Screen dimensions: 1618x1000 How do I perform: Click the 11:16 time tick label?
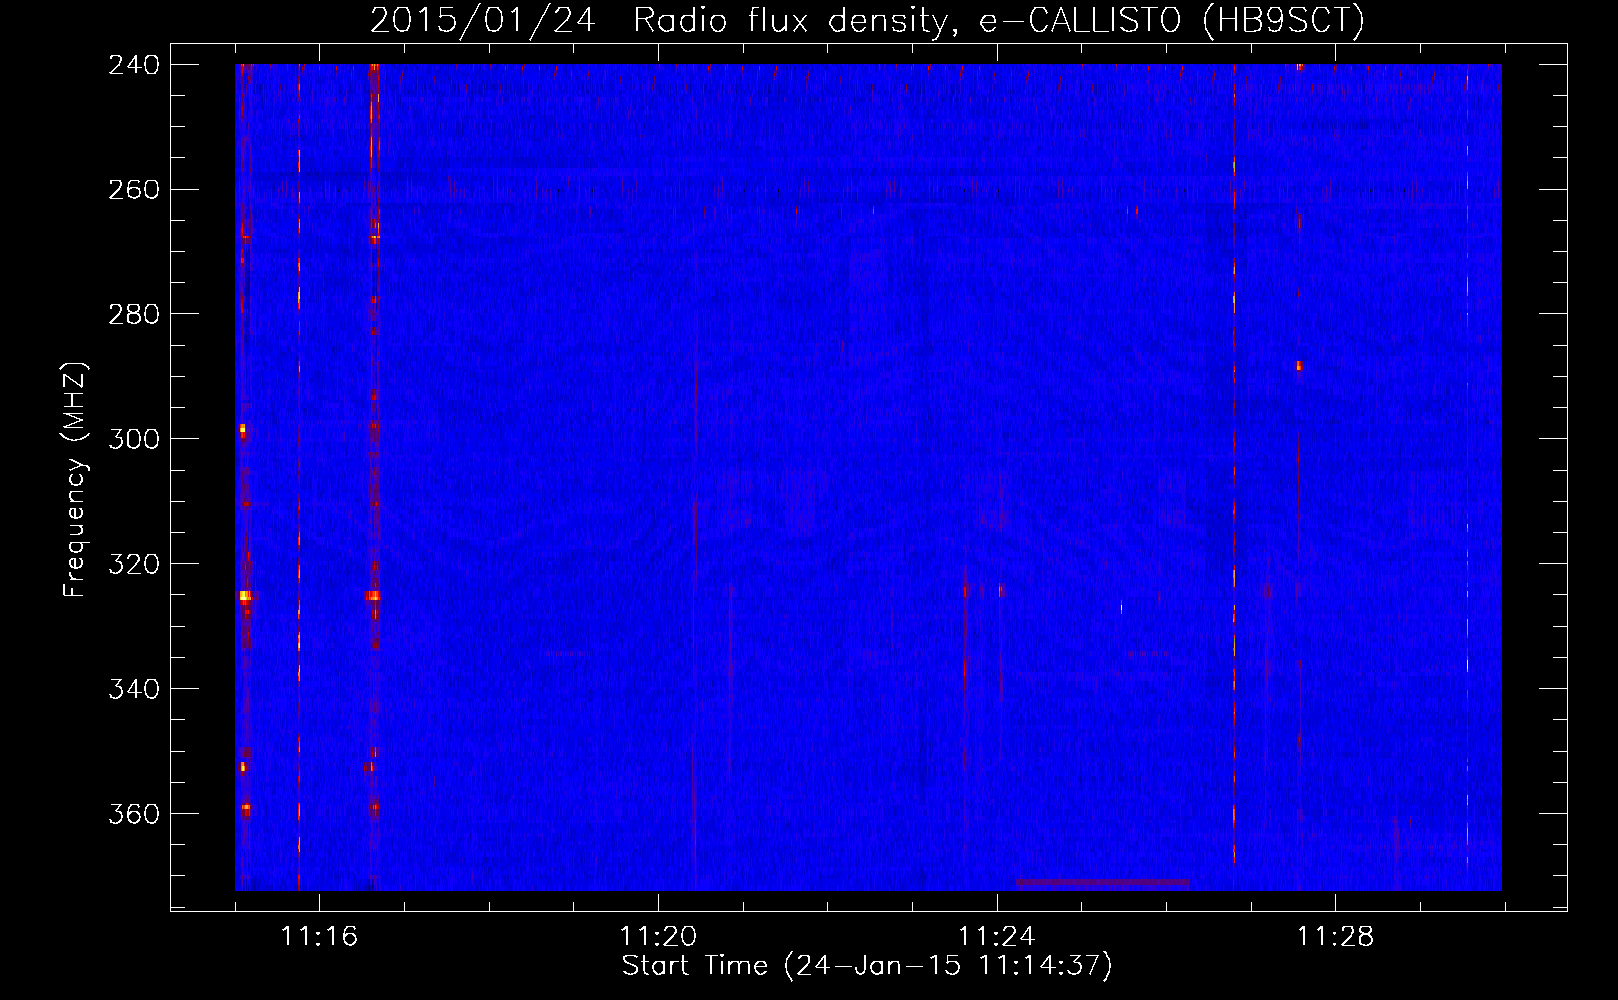pyautogui.click(x=319, y=937)
